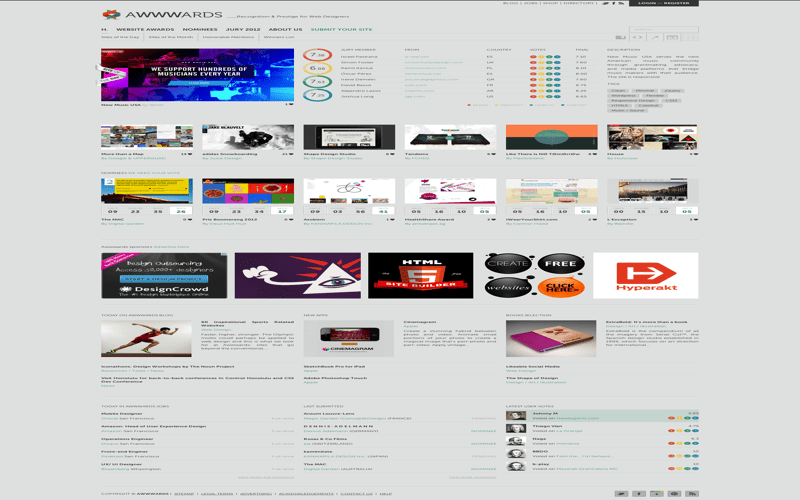The width and height of the screenshot is (800, 500).
Task: Click the Minimal tag
Action: tap(645, 91)
